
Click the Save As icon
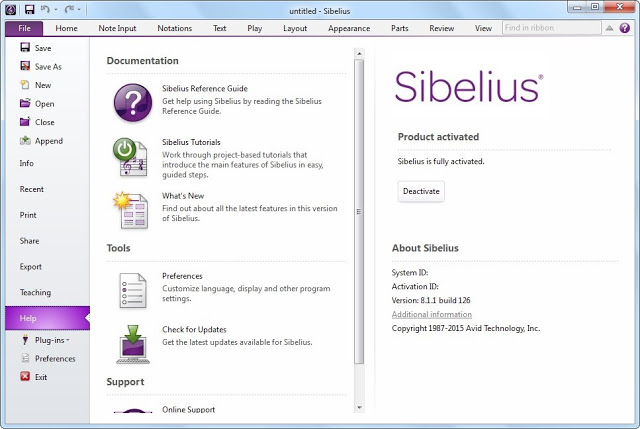[x=25, y=66]
